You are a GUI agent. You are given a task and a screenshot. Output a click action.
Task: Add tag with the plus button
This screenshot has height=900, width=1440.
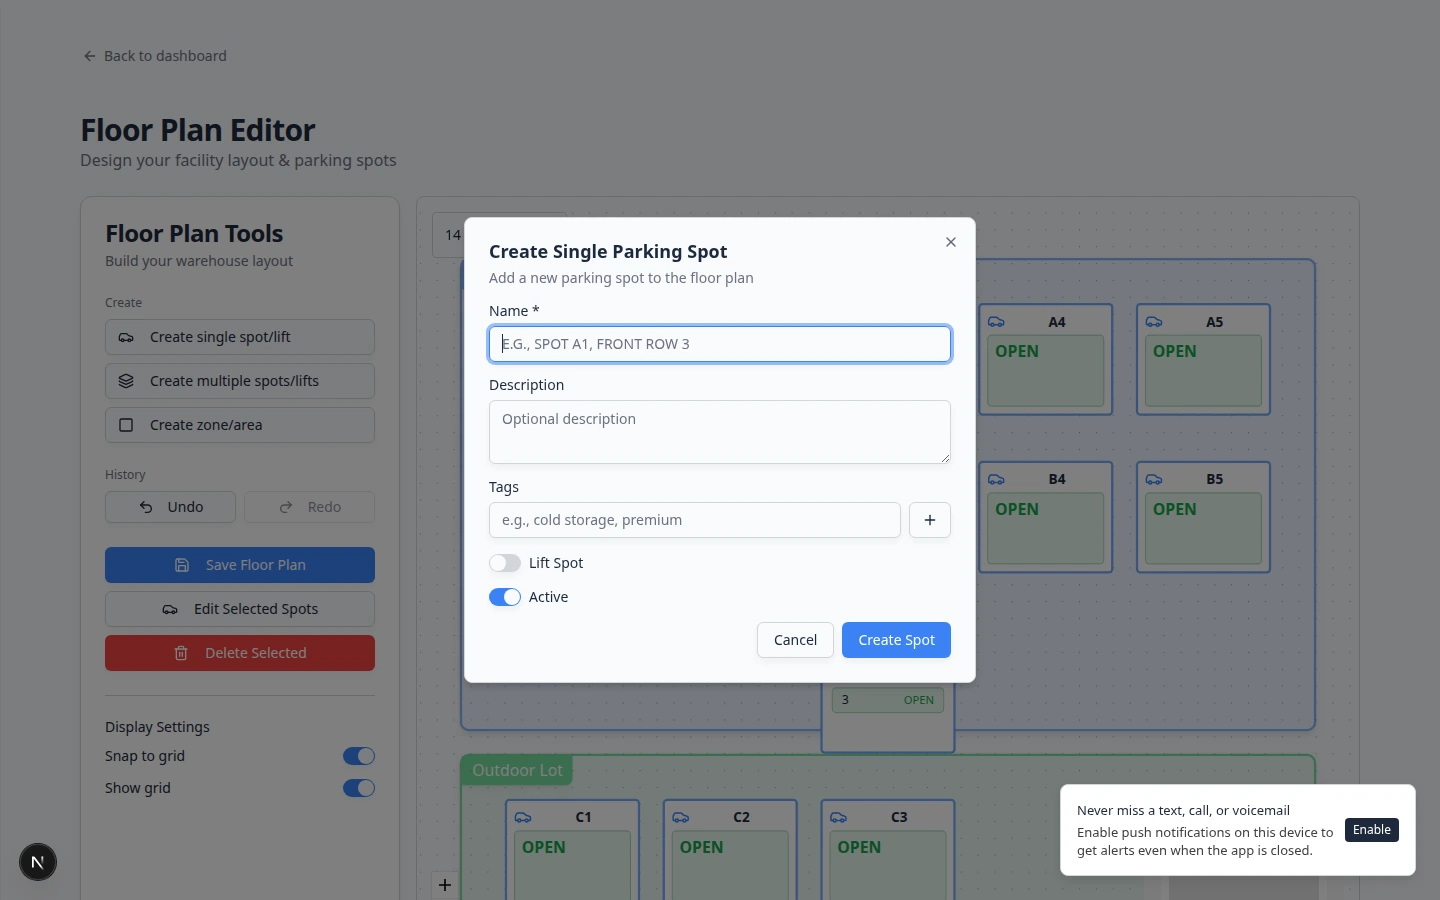(x=930, y=520)
